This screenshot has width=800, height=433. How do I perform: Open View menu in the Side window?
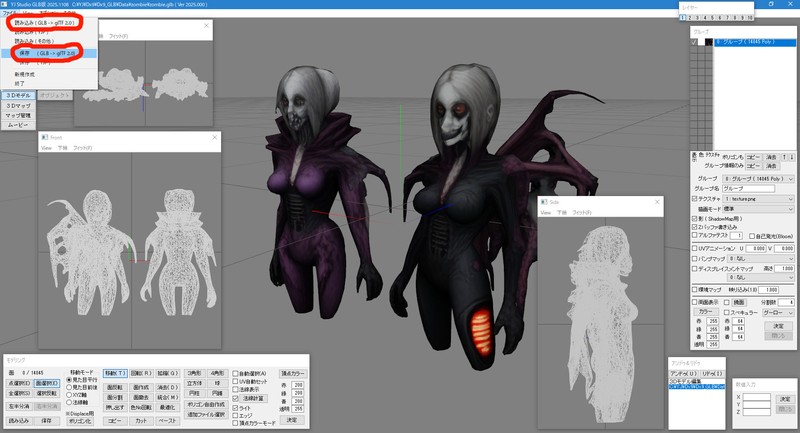(545, 212)
